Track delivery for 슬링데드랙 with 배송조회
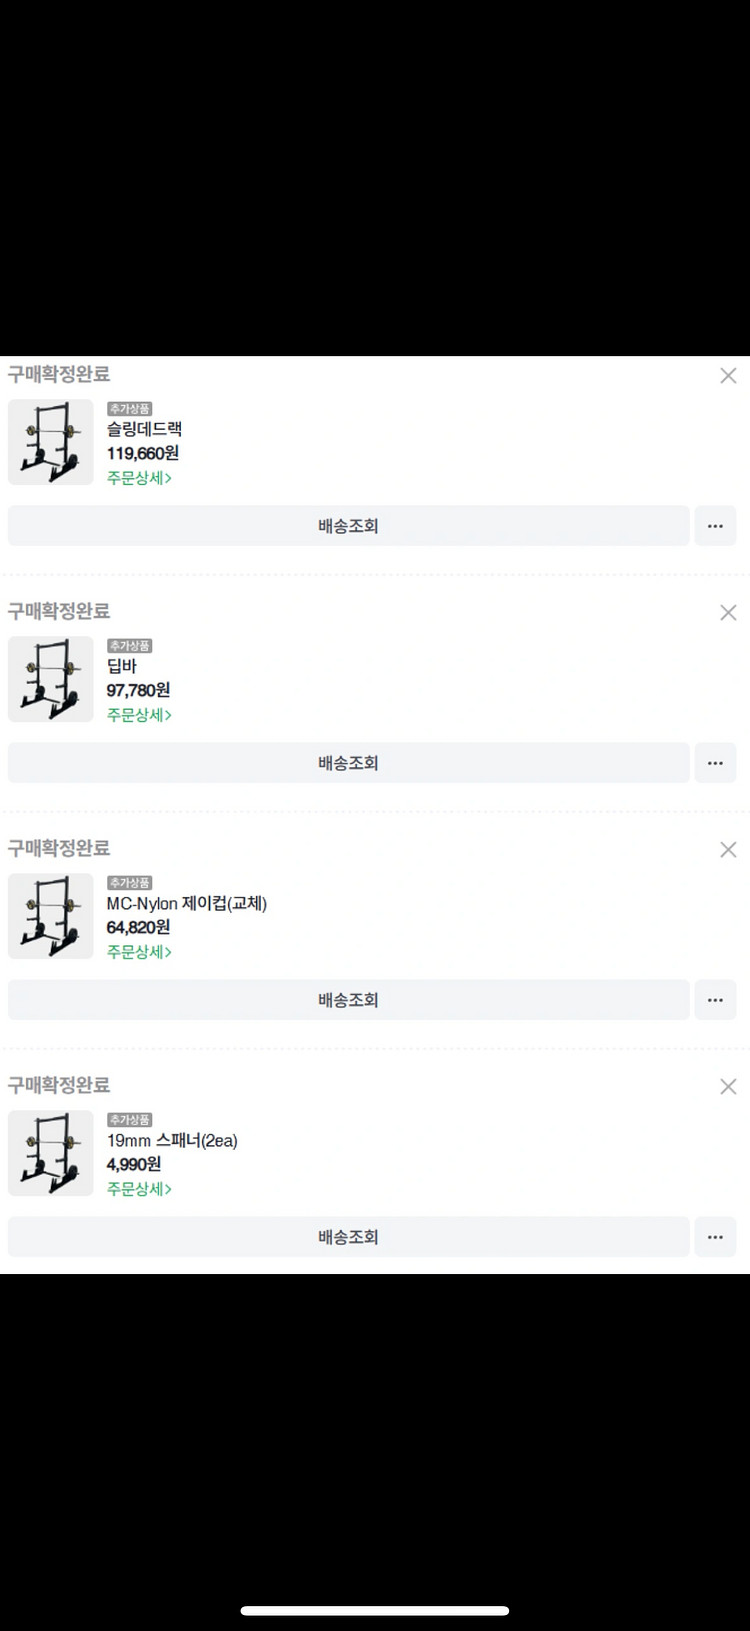The height and width of the screenshot is (1631, 750). (348, 526)
